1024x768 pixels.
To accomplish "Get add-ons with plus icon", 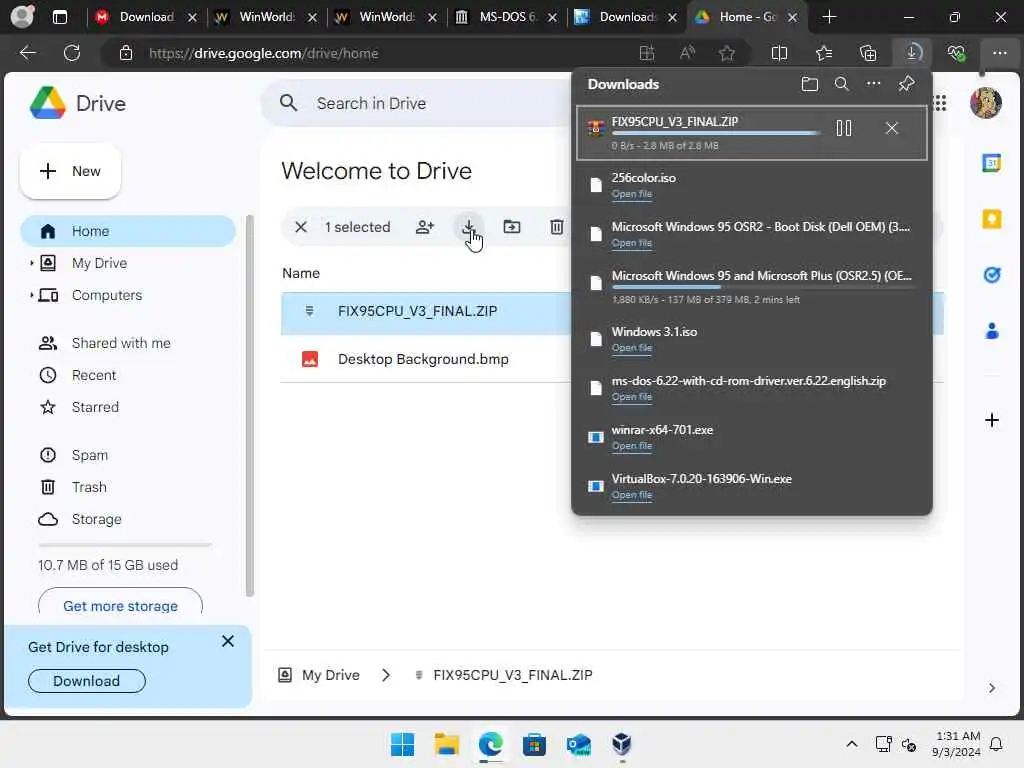I will click(991, 420).
